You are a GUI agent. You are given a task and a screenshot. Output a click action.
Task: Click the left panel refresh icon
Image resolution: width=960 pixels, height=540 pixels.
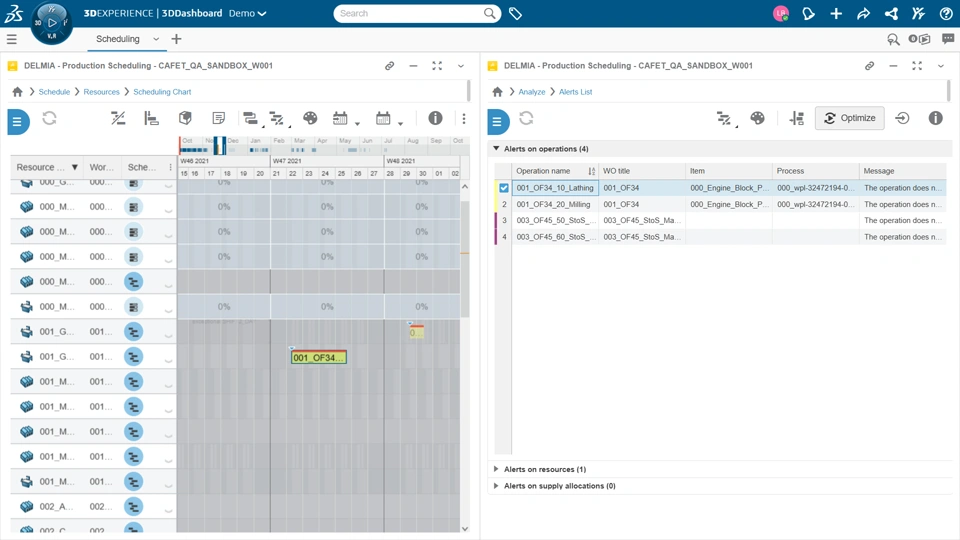click(x=50, y=118)
